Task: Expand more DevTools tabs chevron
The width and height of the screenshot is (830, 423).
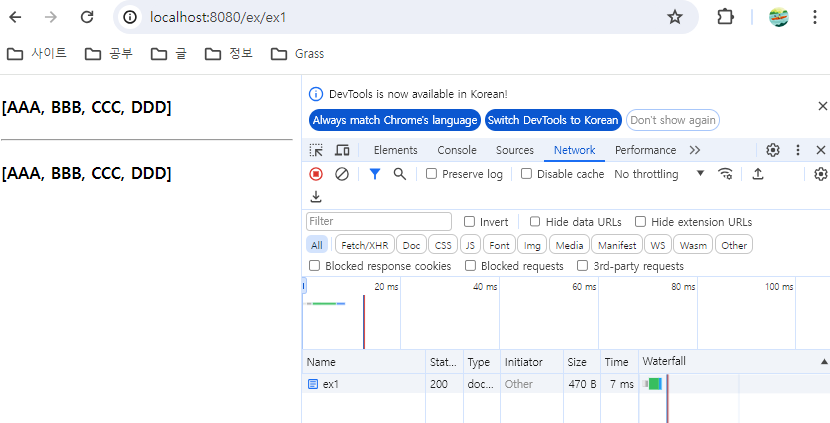Action: tap(695, 150)
